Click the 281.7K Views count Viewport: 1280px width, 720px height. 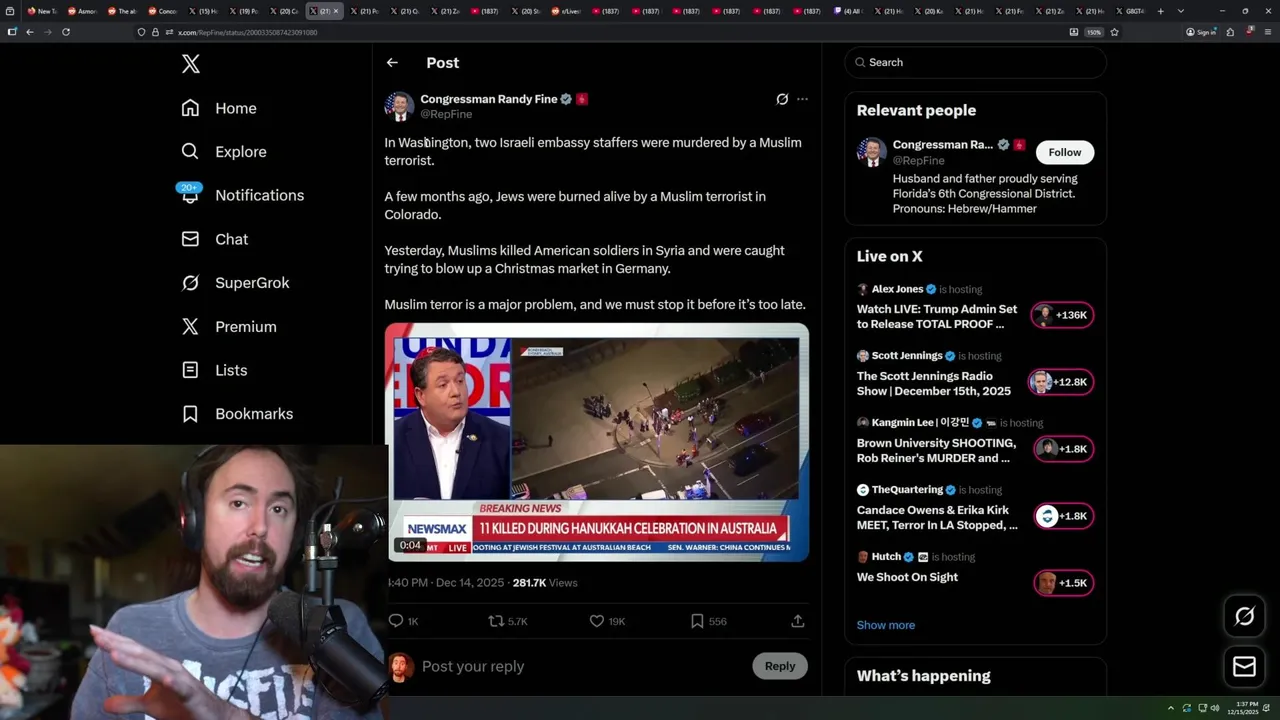[x=545, y=583]
